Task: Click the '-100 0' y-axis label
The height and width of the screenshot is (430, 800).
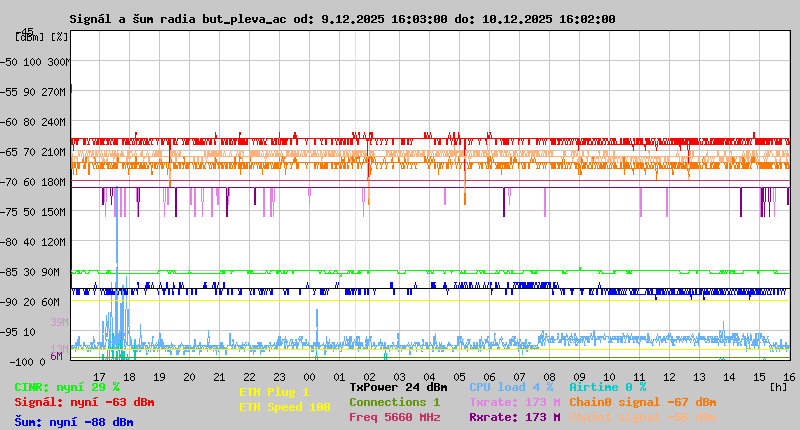Action: [x=28, y=362]
